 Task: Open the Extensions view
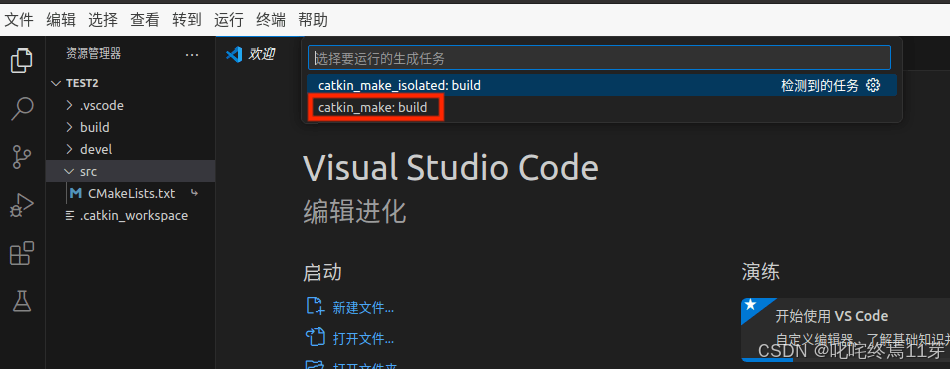tap(22, 253)
